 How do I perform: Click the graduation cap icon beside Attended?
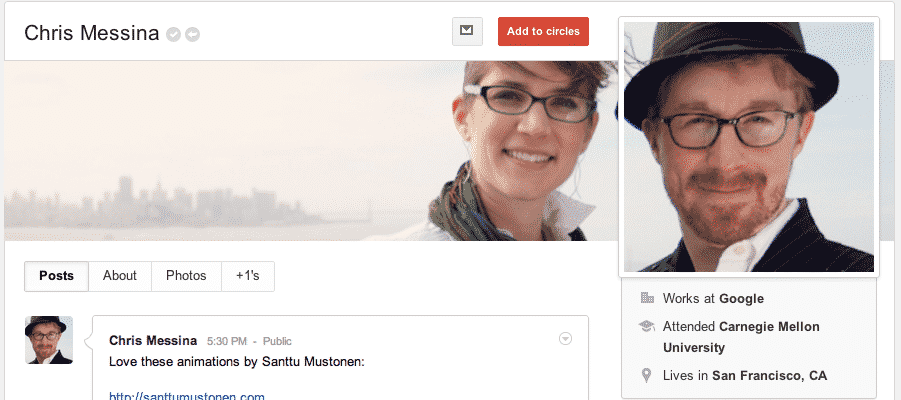pos(646,326)
